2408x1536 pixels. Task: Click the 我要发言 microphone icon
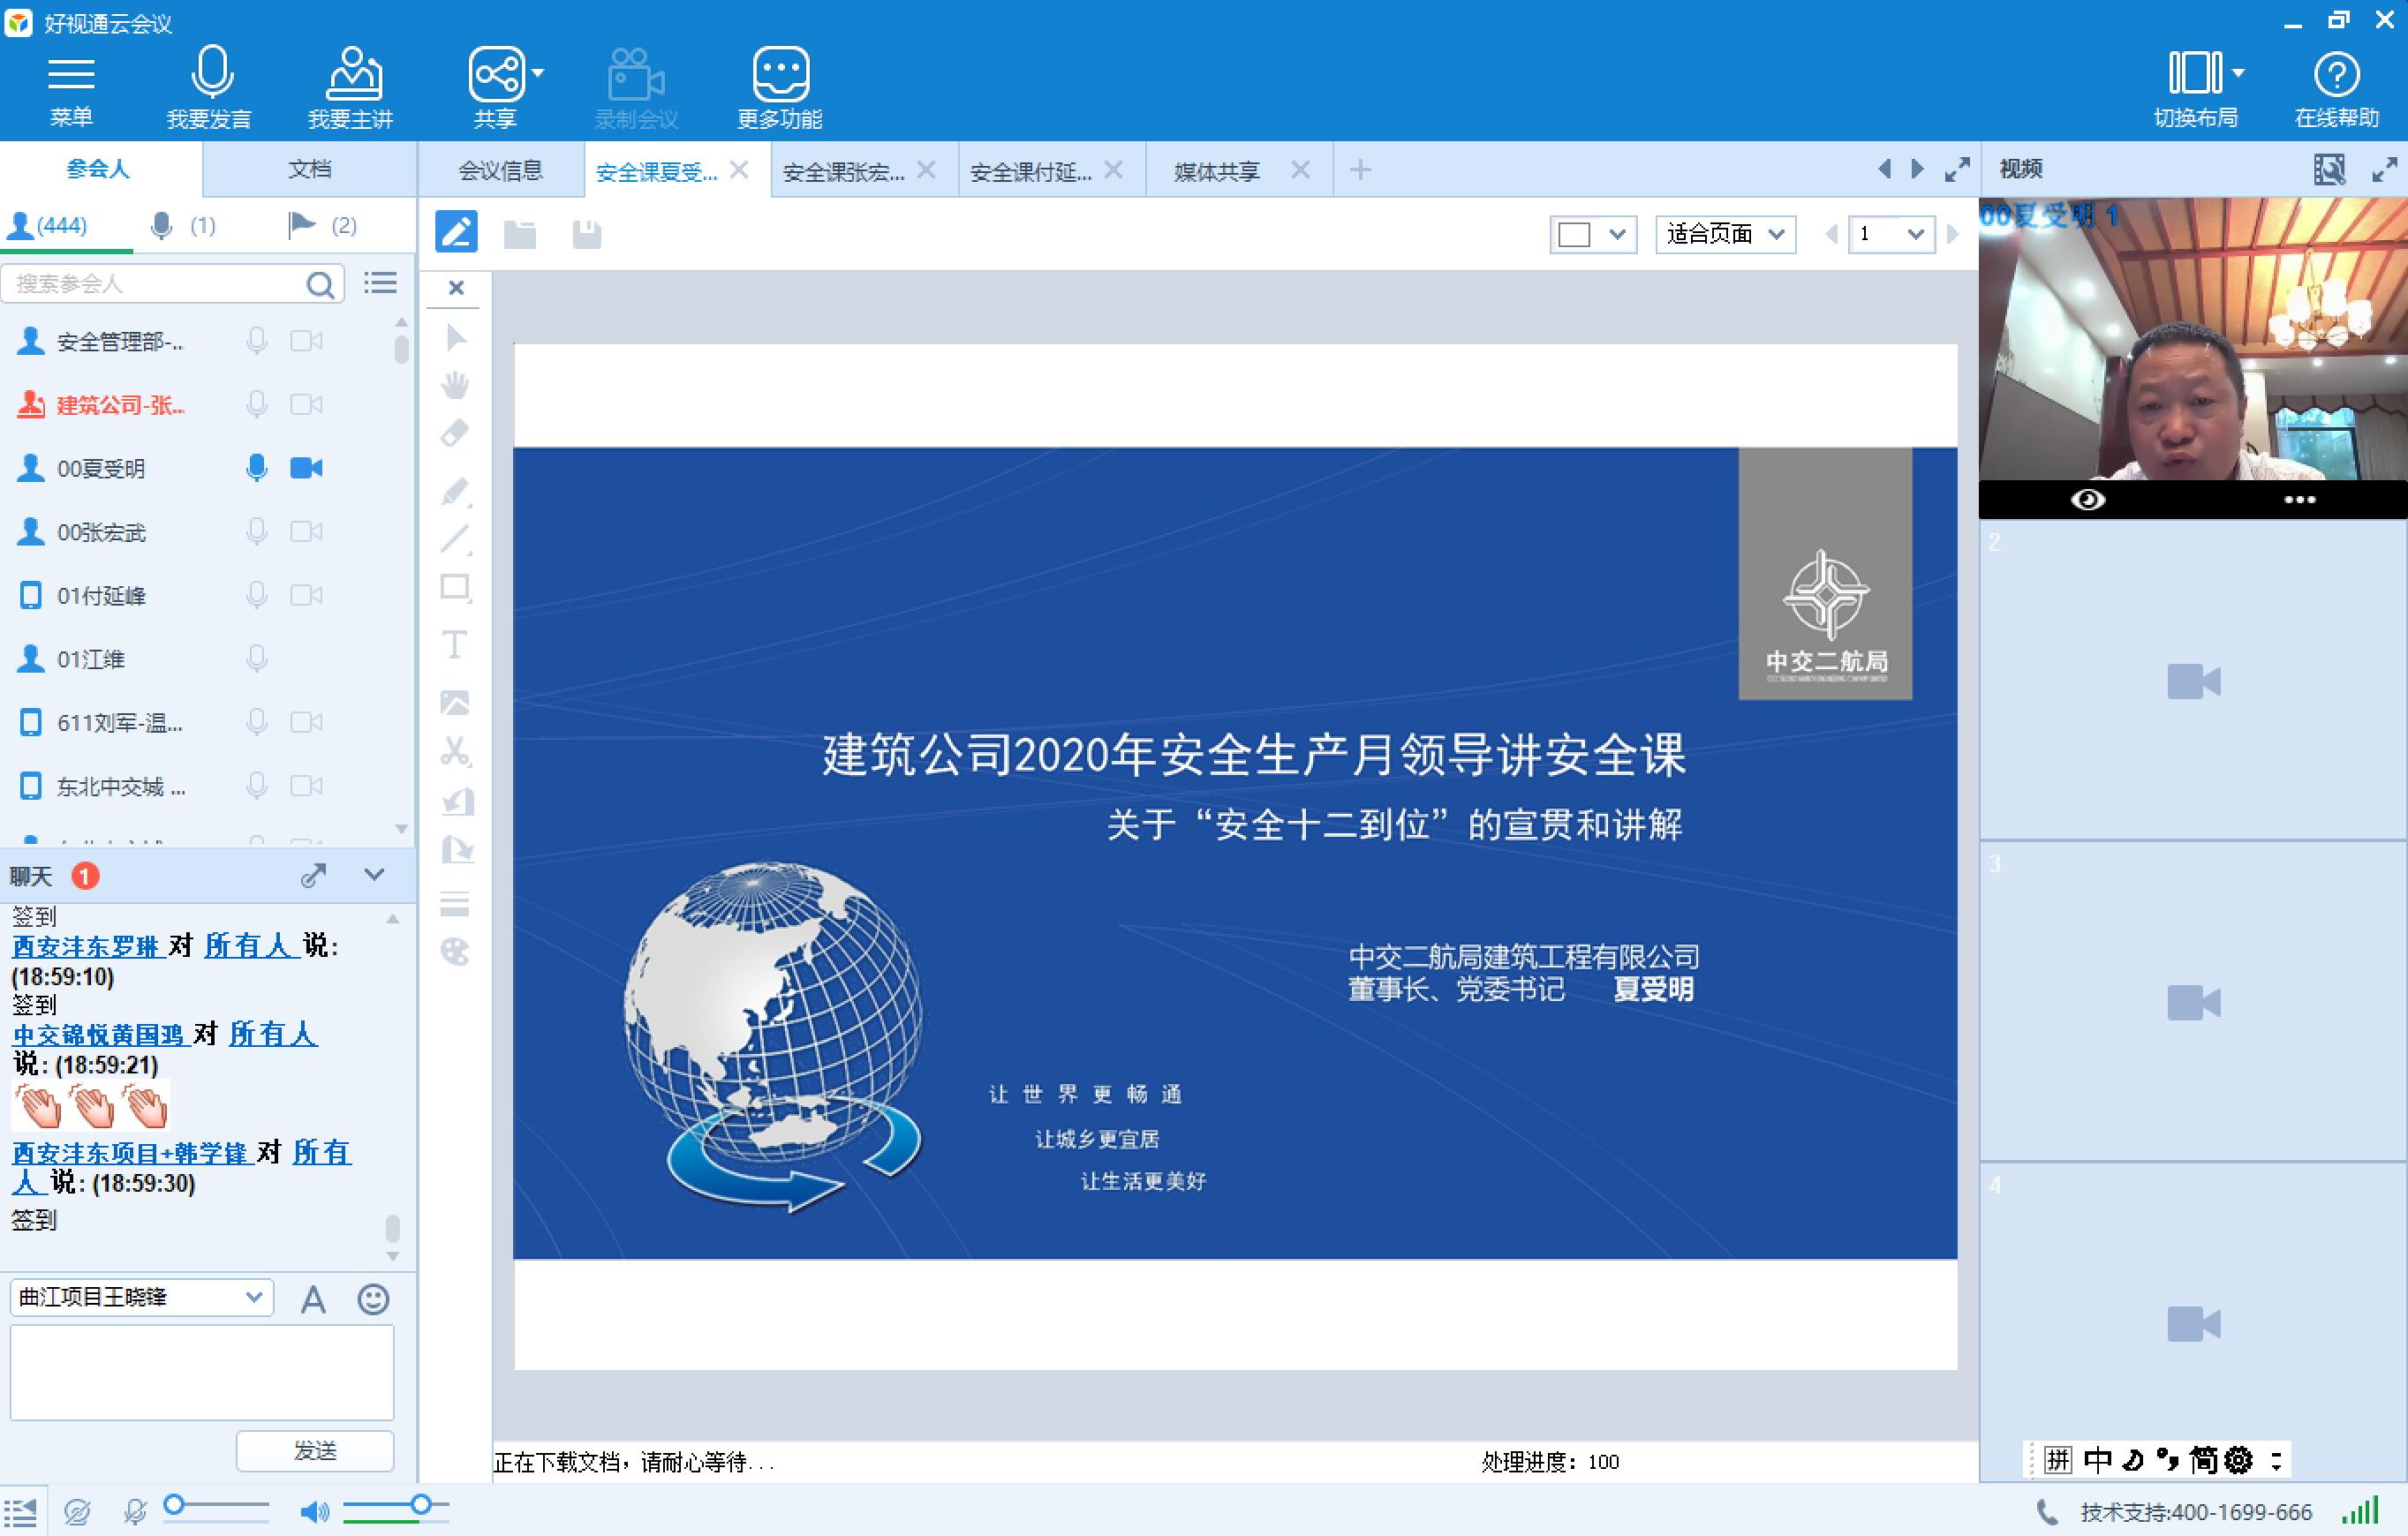click(211, 74)
